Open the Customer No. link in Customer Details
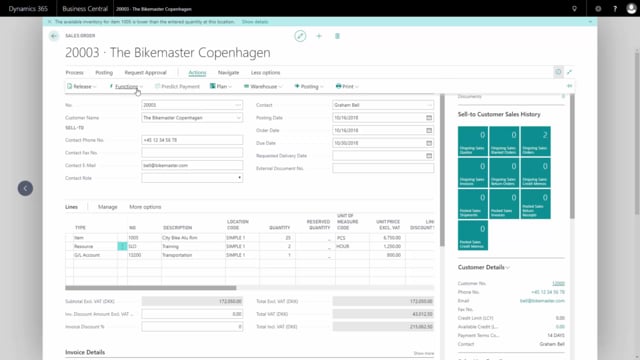This screenshot has width=640, height=360. (558, 283)
